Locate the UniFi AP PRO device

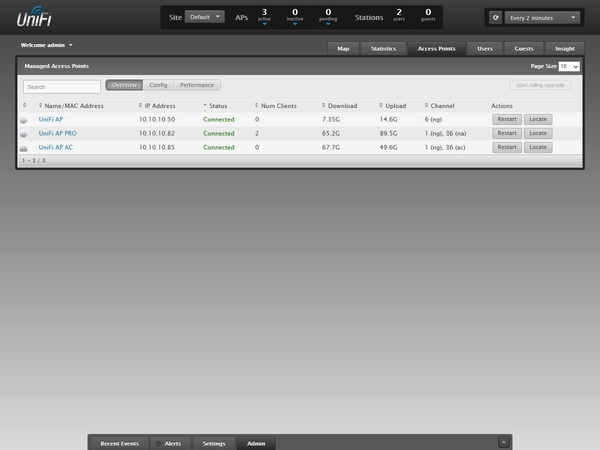point(538,133)
